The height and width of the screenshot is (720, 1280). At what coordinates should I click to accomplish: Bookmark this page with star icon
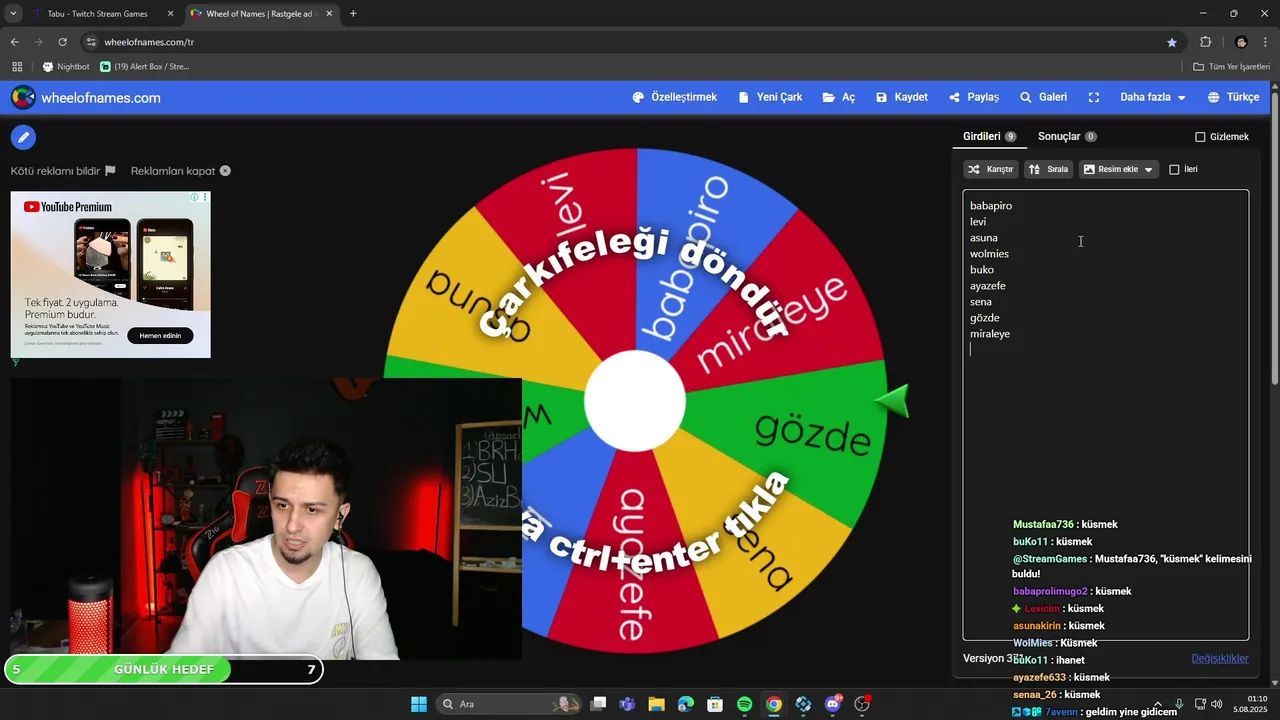click(1172, 42)
